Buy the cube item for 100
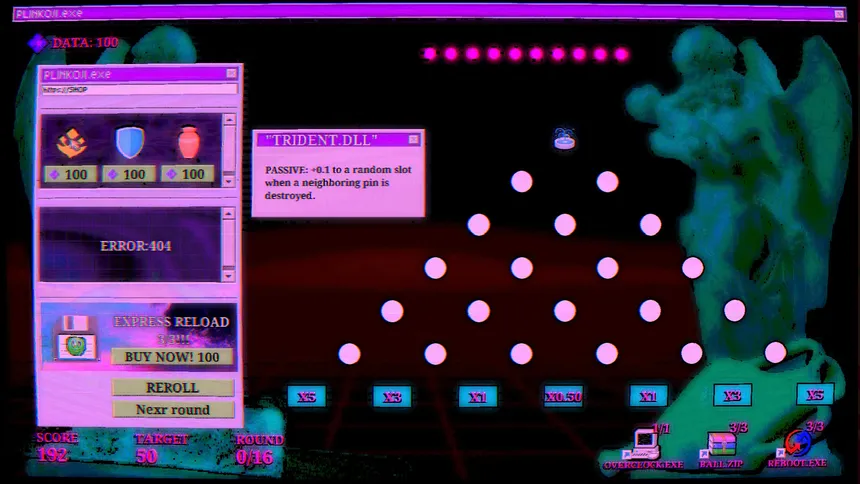 coord(71,175)
